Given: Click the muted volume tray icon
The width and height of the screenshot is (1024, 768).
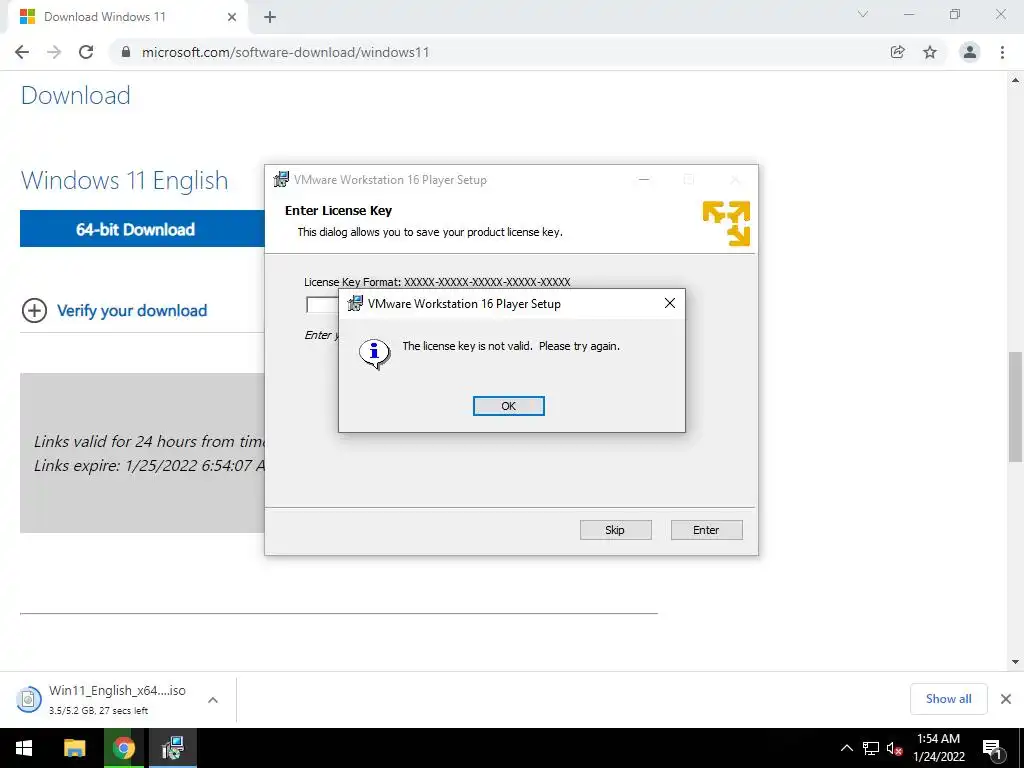Looking at the screenshot, I should 894,748.
